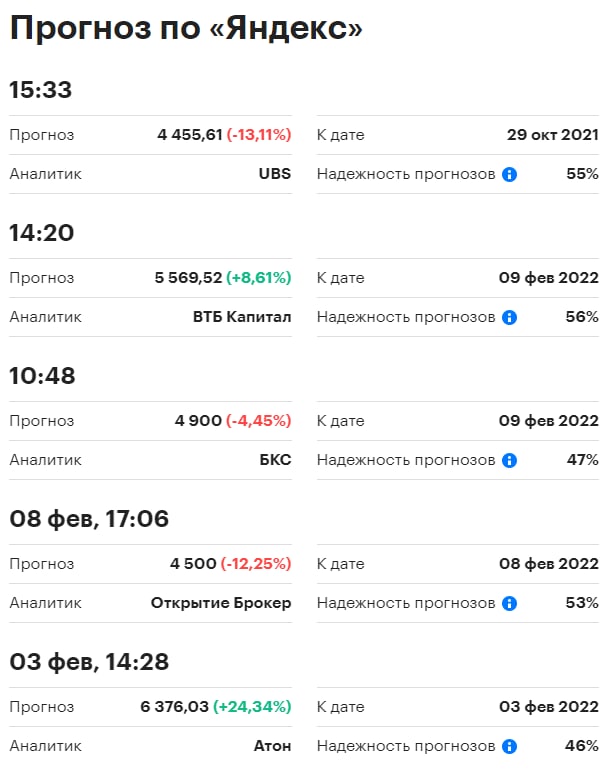
Task: Click forecast value 4 500 (-12,25%)
Action: click(x=230, y=564)
